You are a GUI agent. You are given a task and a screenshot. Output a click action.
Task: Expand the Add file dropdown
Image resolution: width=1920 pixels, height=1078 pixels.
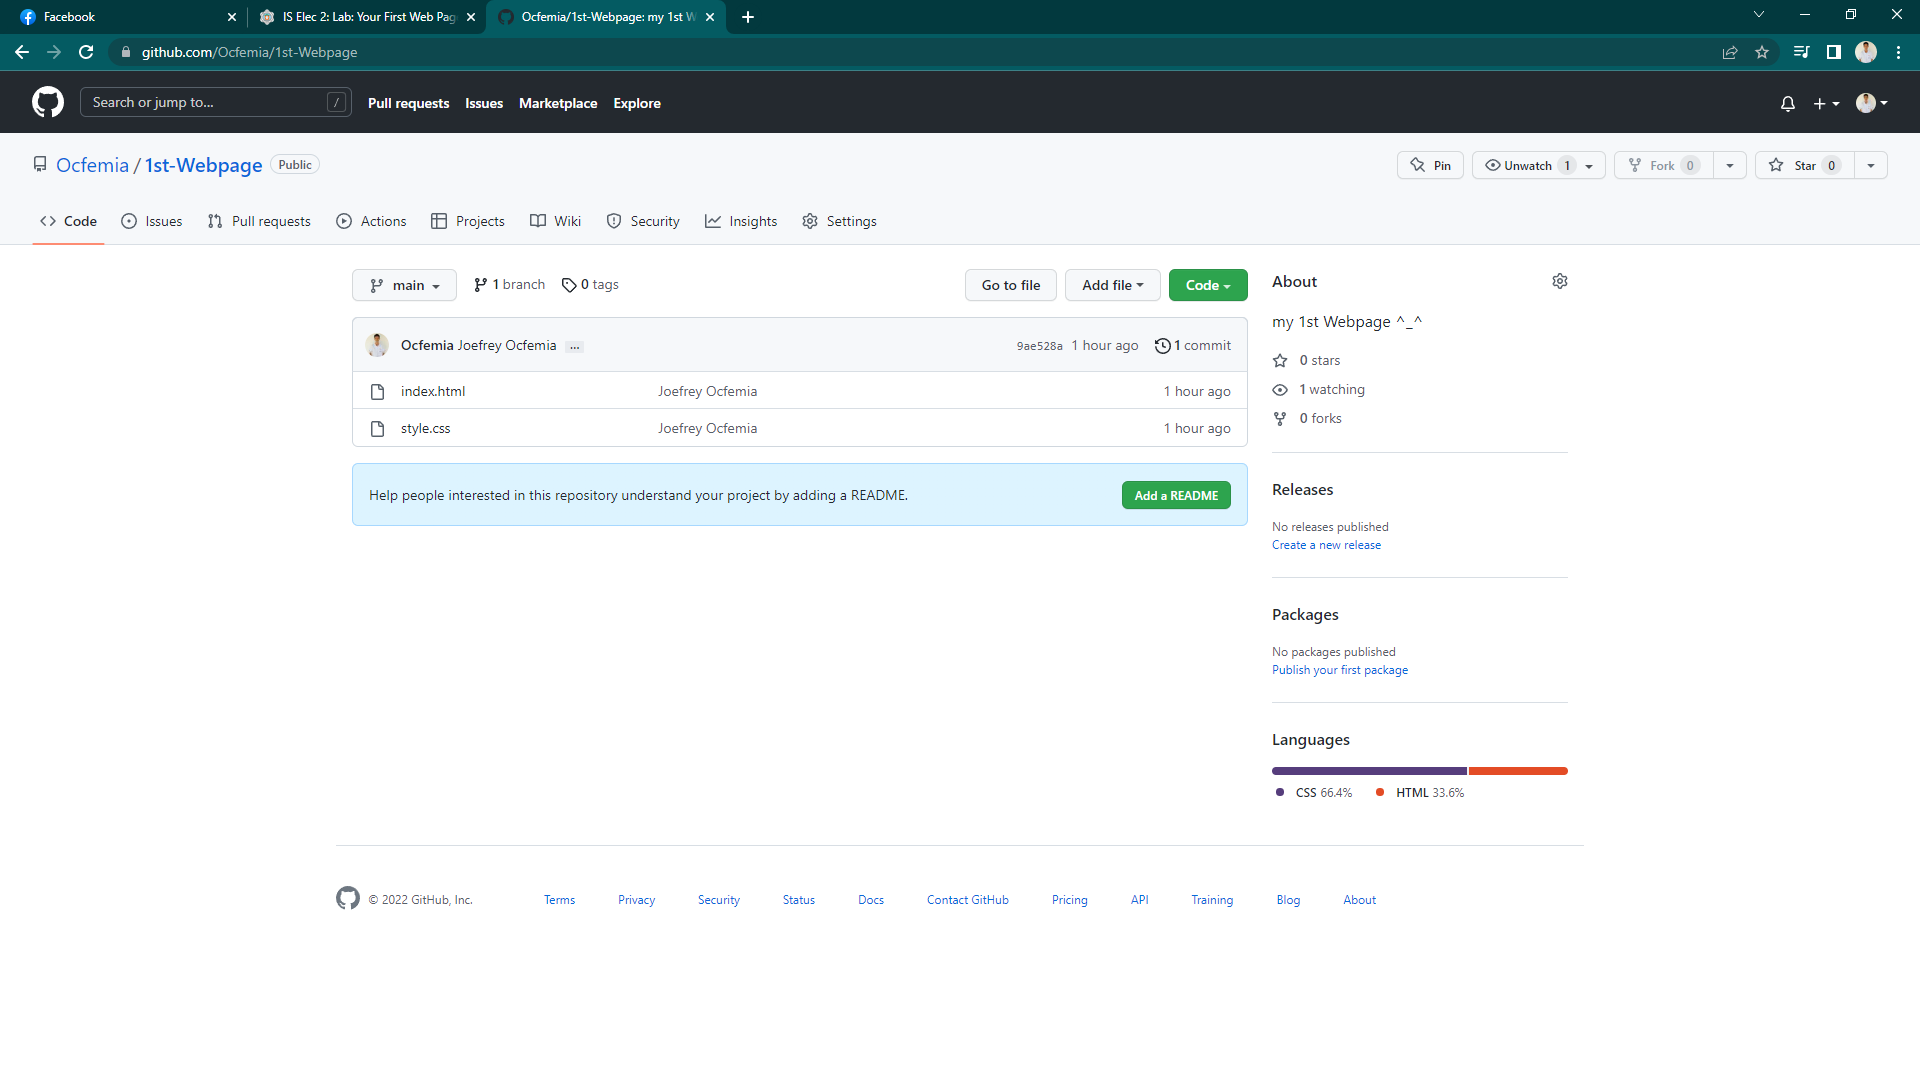coord(1112,285)
